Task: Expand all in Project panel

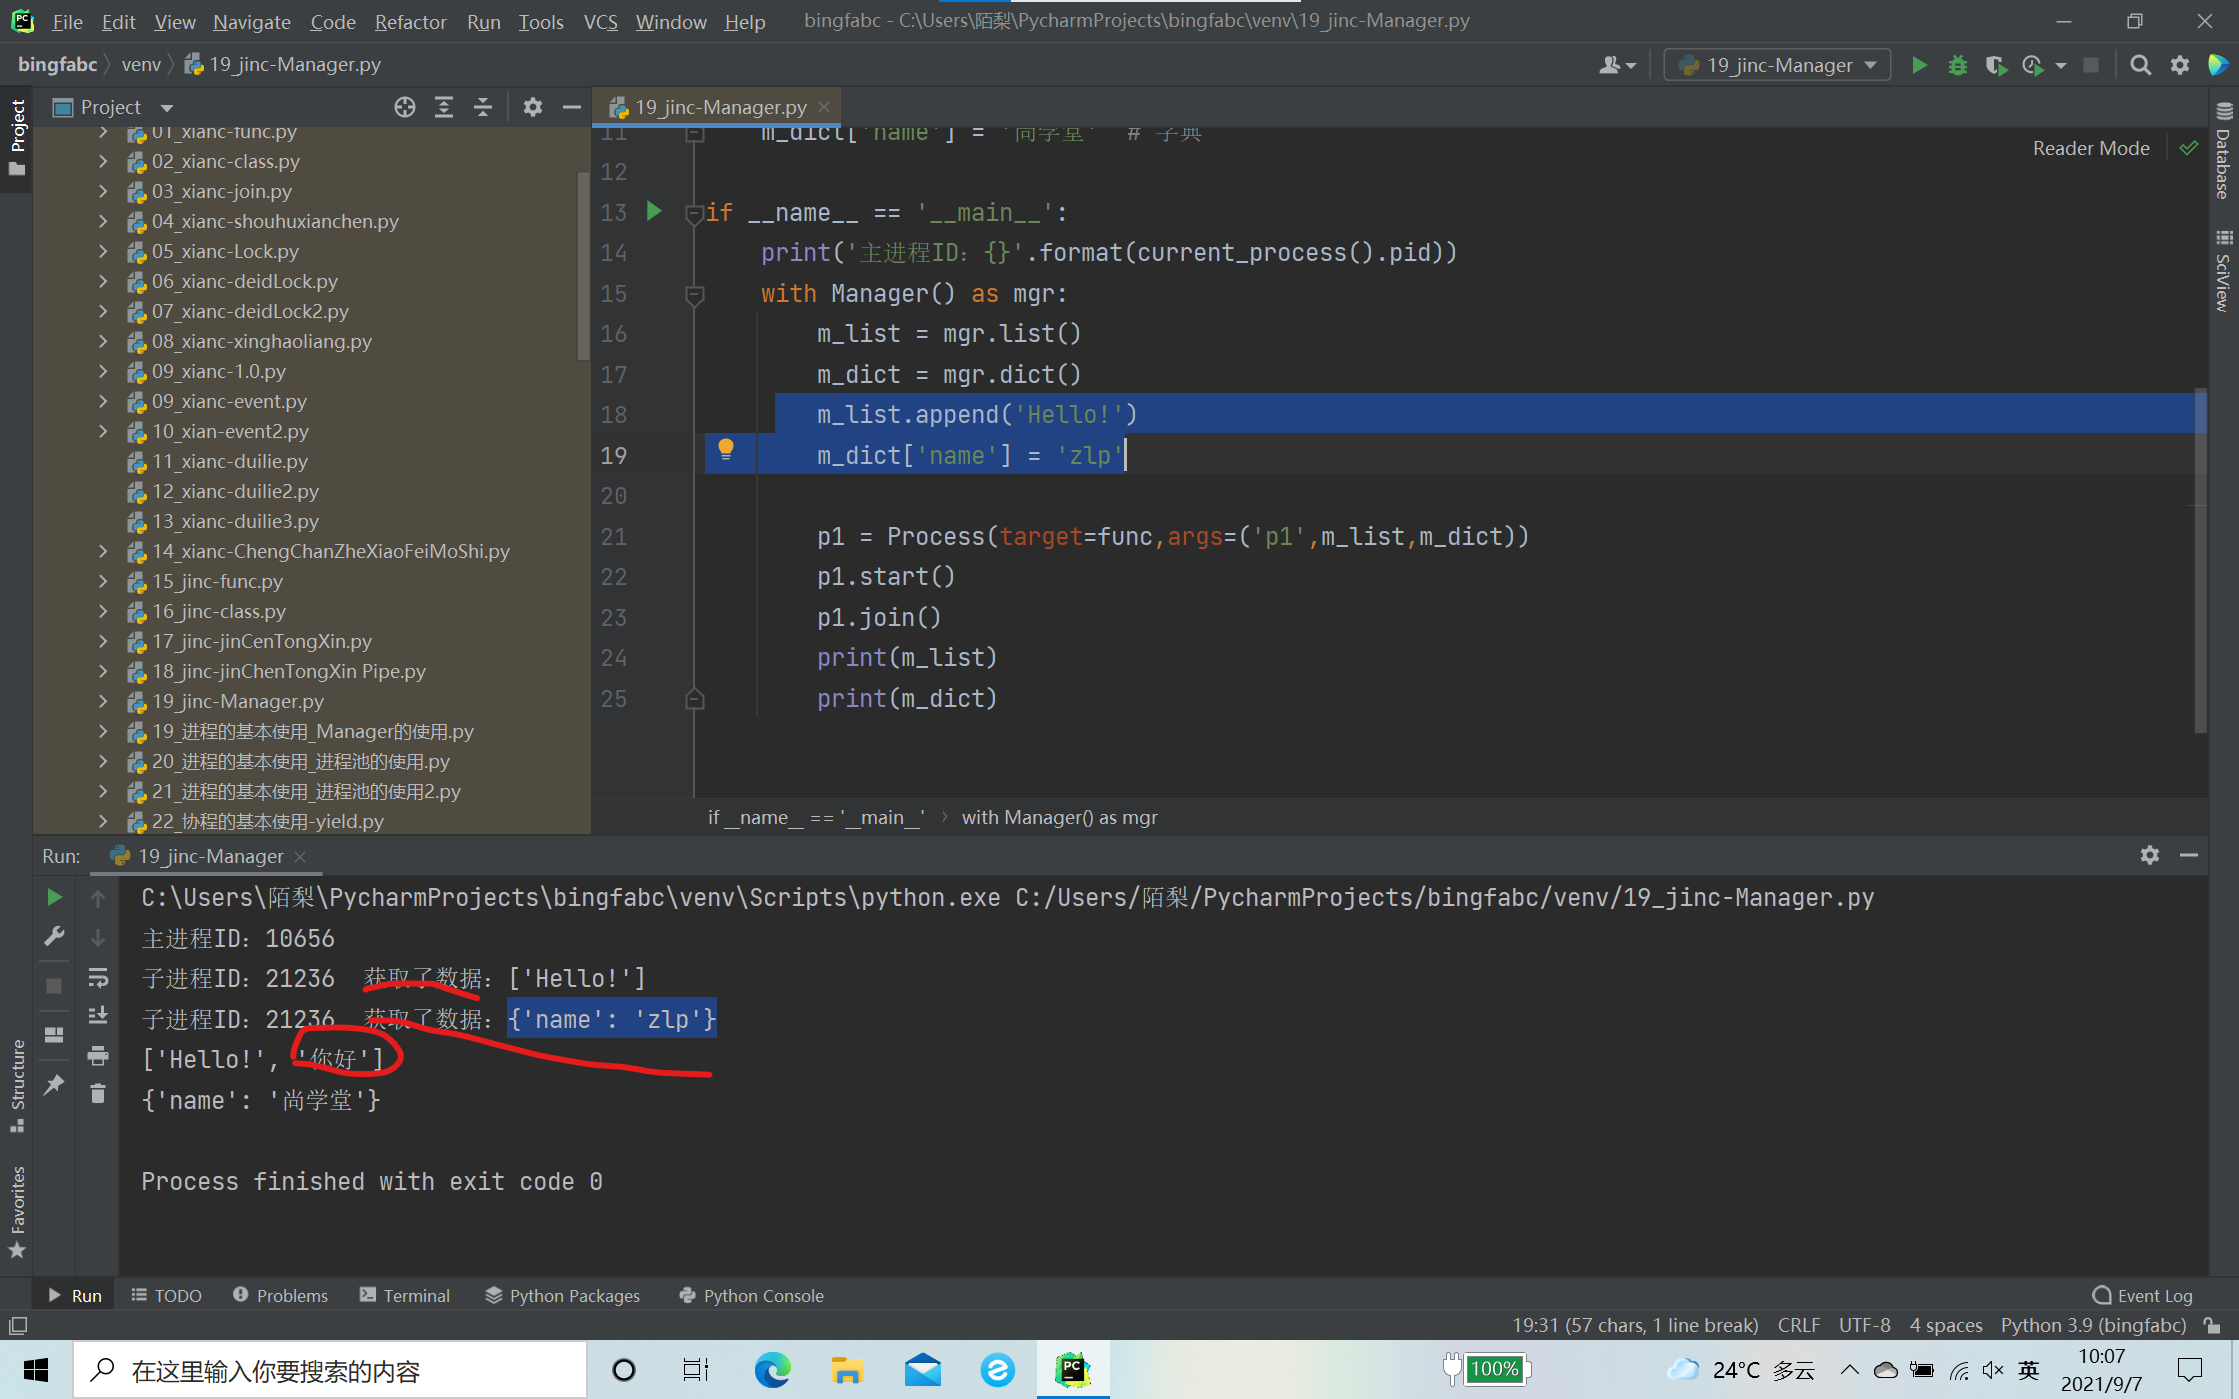Action: (x=444, y=107)
